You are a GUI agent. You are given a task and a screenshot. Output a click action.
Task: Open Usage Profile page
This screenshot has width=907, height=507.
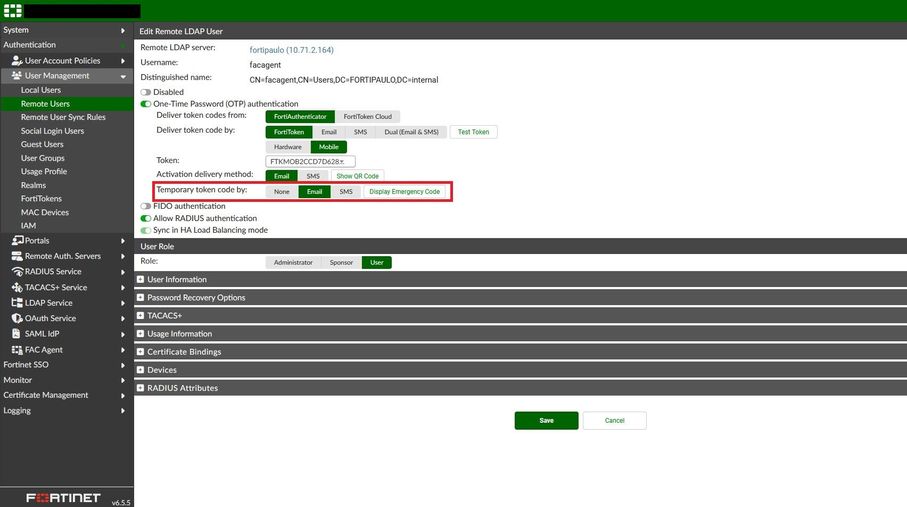tap(43, 171)
